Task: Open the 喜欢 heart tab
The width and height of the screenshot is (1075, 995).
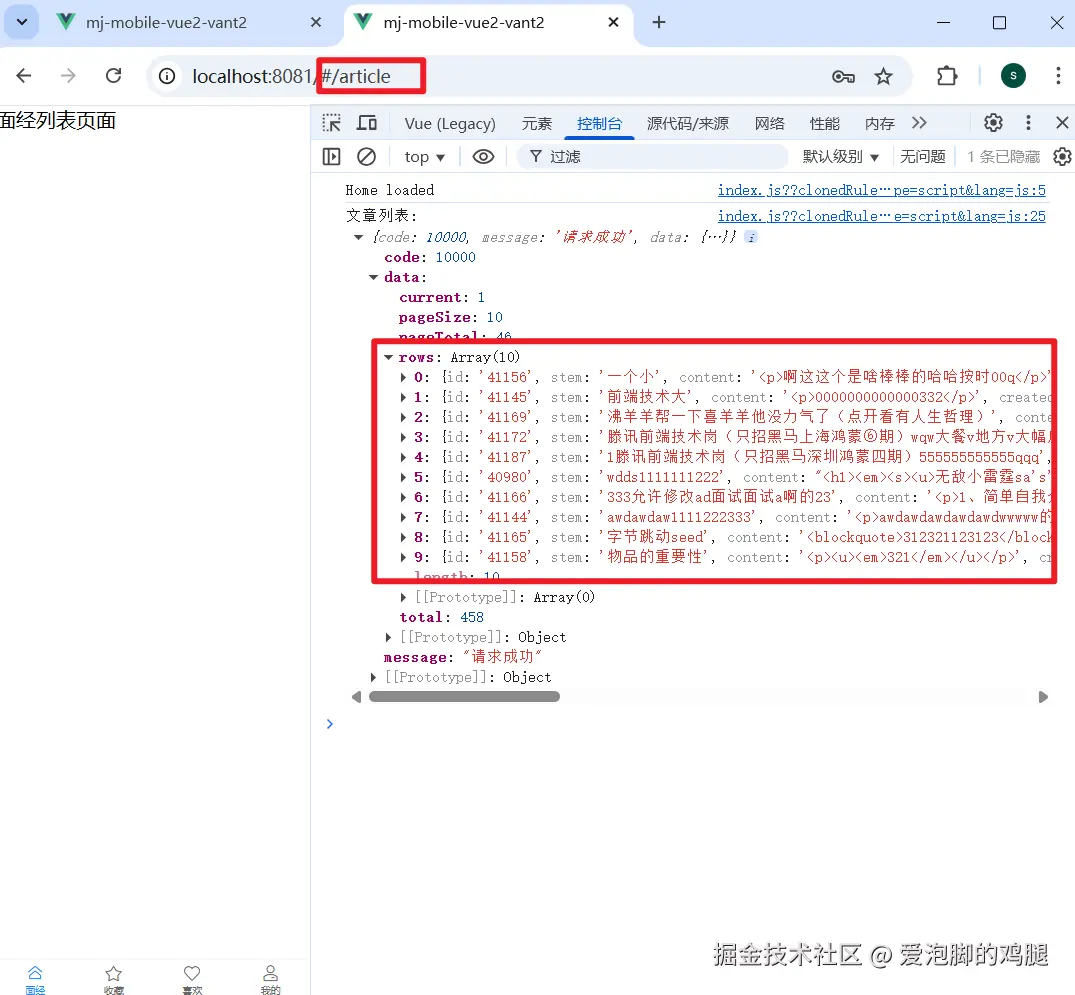Action: [x=192, y=979]
